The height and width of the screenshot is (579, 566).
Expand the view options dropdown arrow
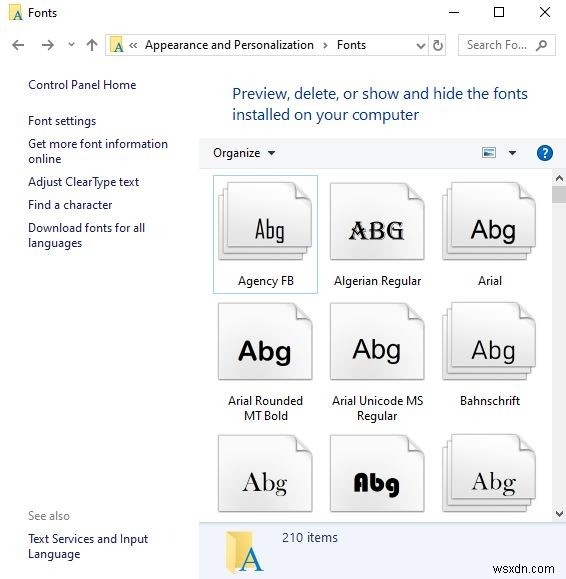[x=512, y=153]
